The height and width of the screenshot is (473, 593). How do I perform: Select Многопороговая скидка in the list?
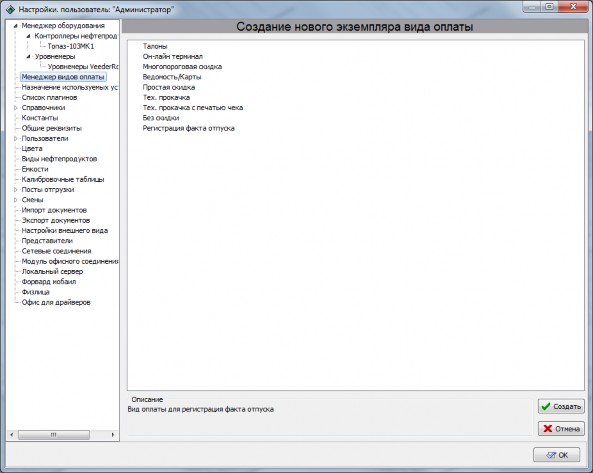coord(182,67)
